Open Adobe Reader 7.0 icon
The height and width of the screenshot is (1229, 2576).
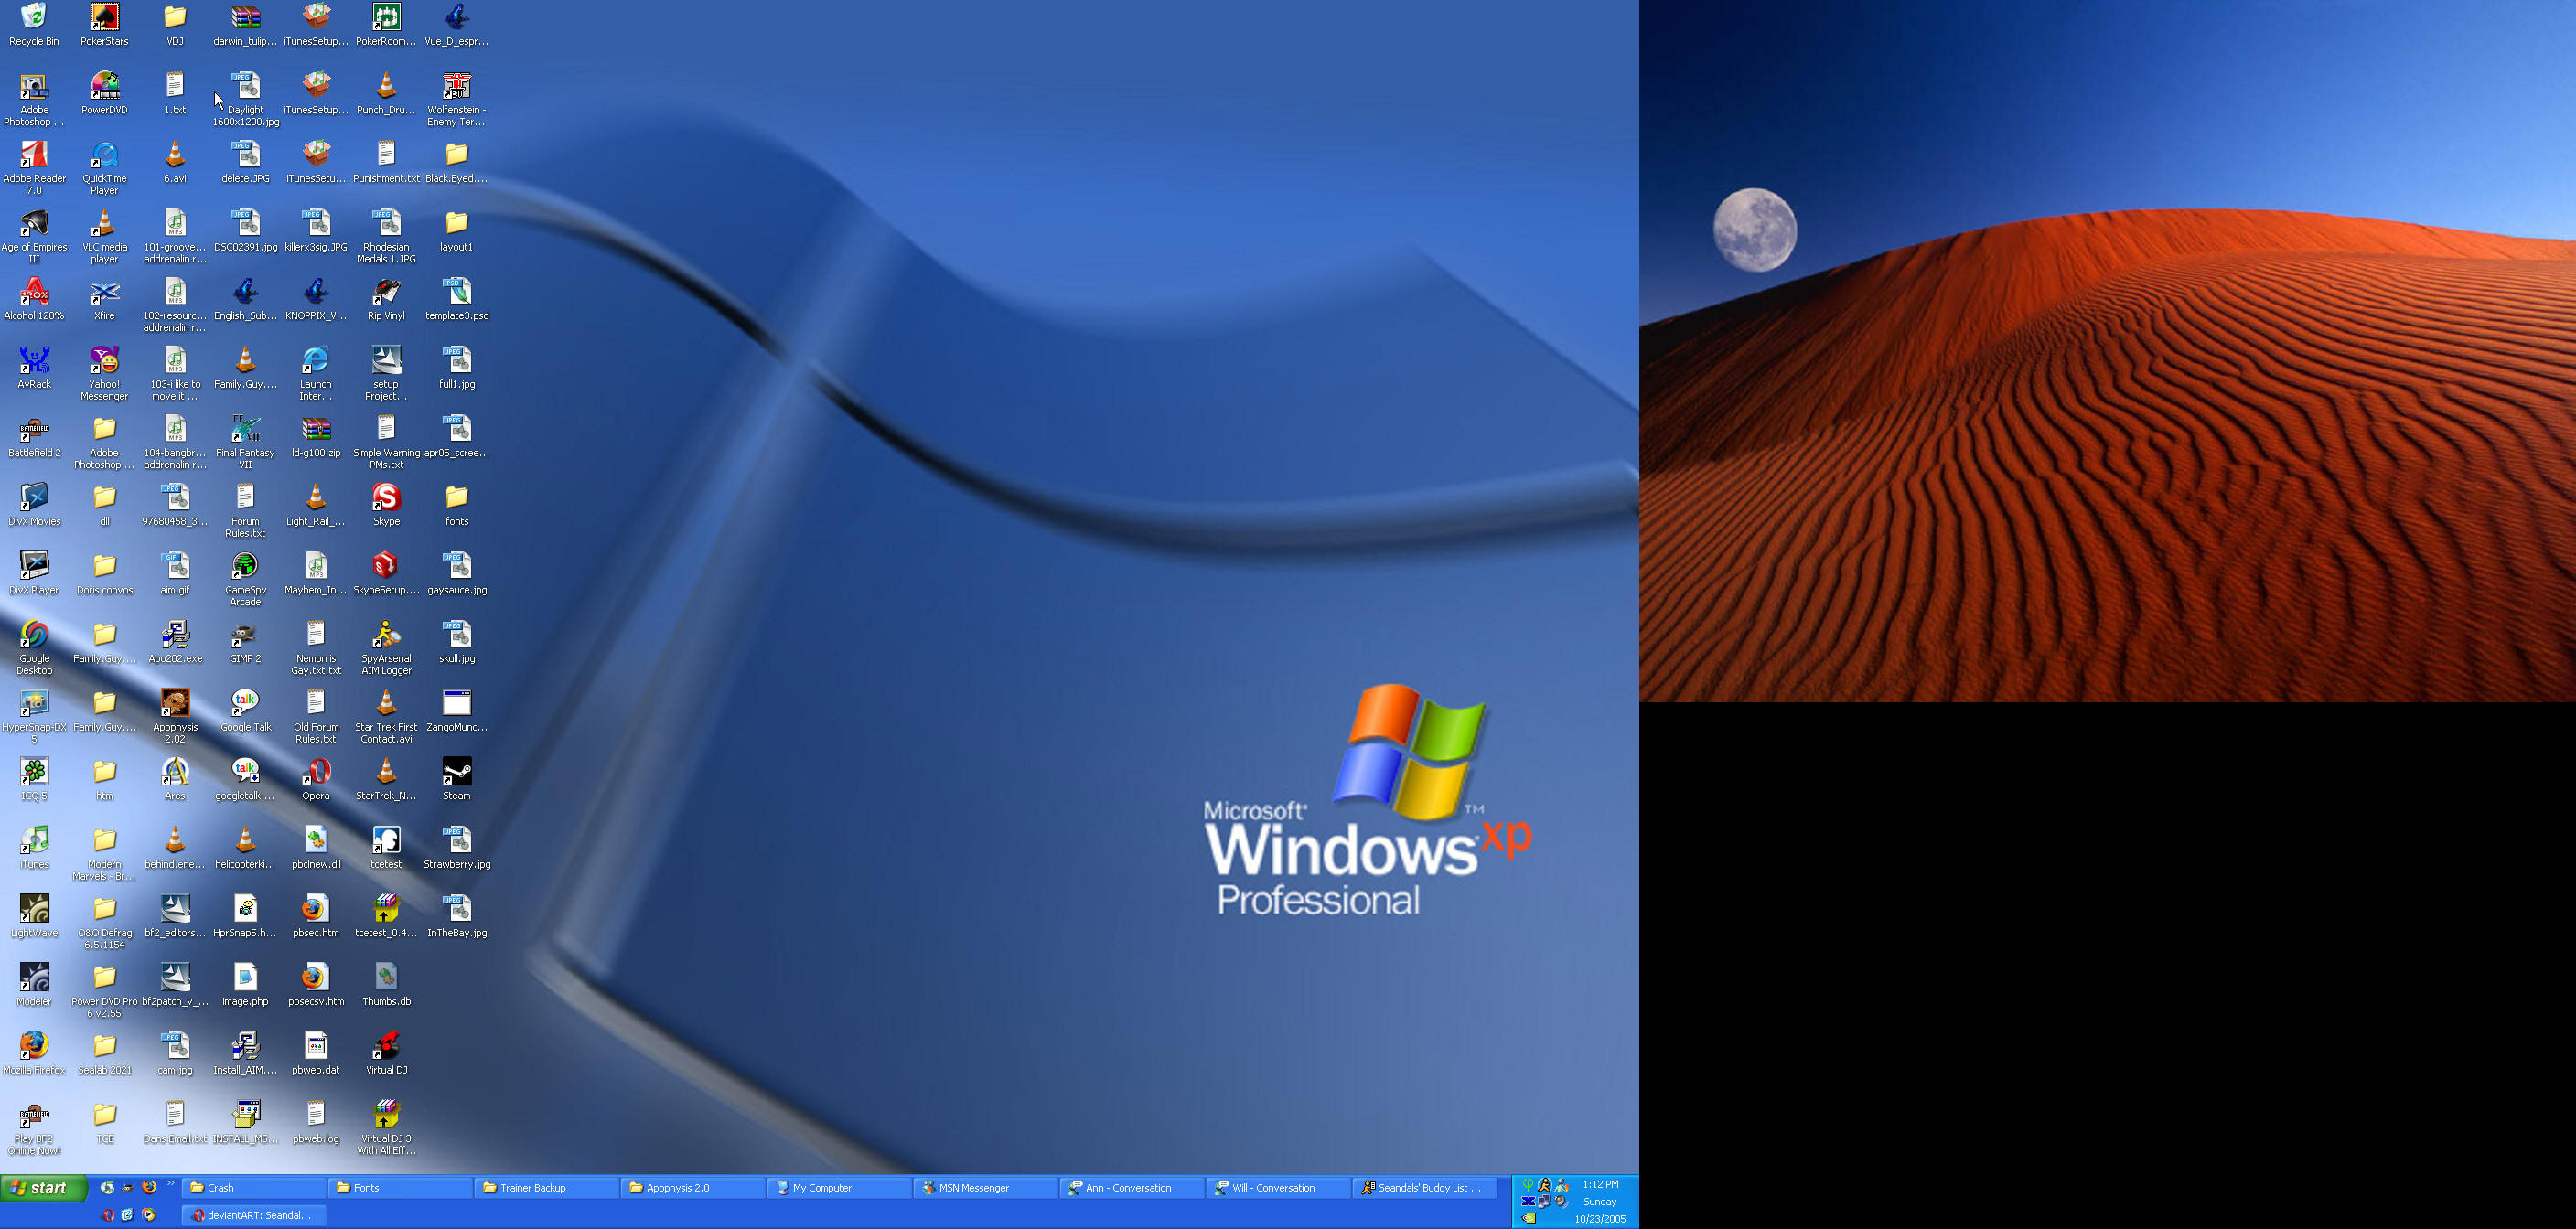34,168
